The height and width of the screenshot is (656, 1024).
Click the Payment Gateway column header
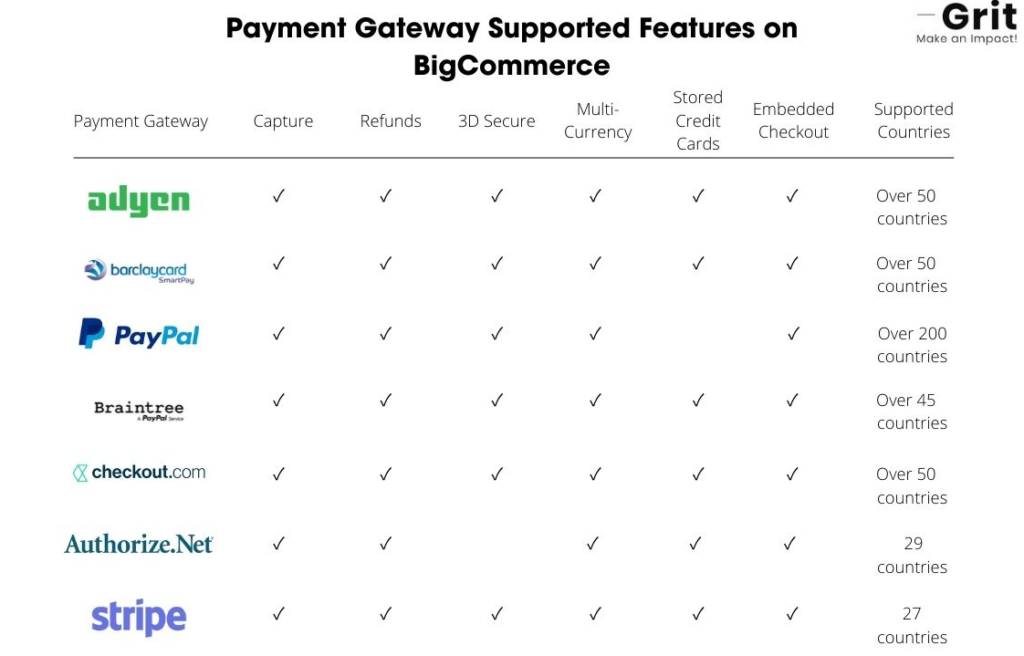pos(141,121)
